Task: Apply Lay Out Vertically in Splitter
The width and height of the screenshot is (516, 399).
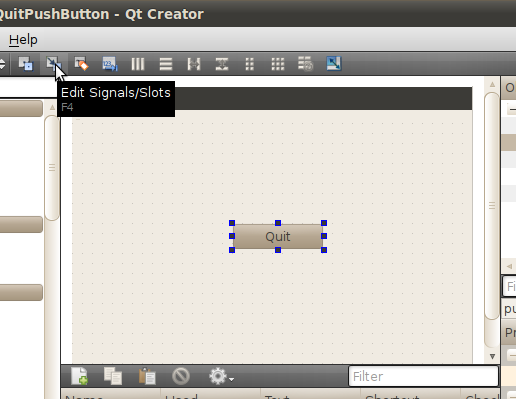Action: 222,64
